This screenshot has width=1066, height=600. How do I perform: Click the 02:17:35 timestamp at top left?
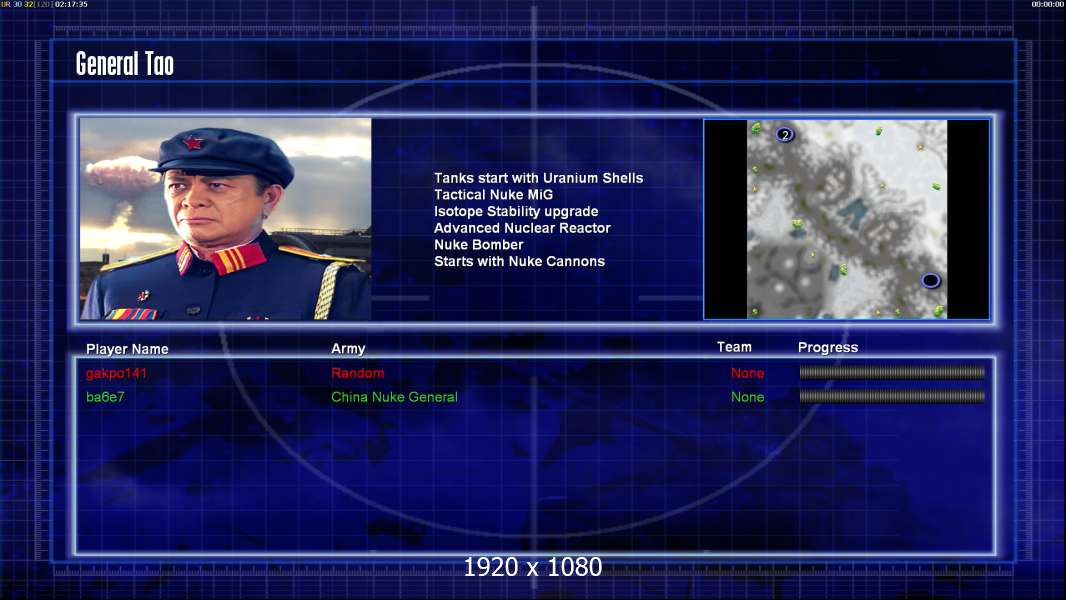pos(71,4)
